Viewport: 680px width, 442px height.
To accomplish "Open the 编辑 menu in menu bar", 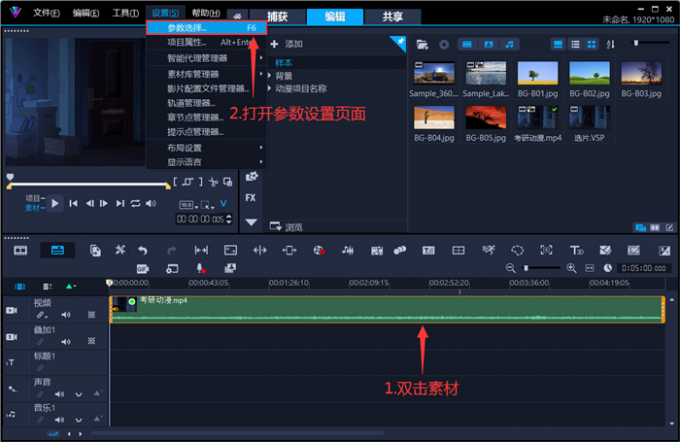I will tap(85, 13).
